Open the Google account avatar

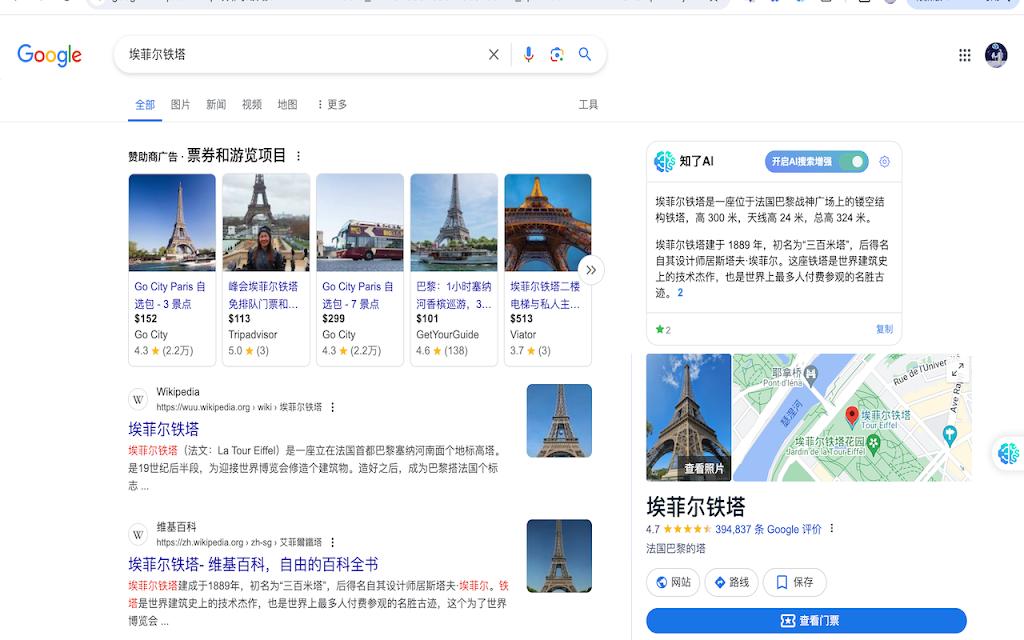pyautogui.click(x=996, y=55)
